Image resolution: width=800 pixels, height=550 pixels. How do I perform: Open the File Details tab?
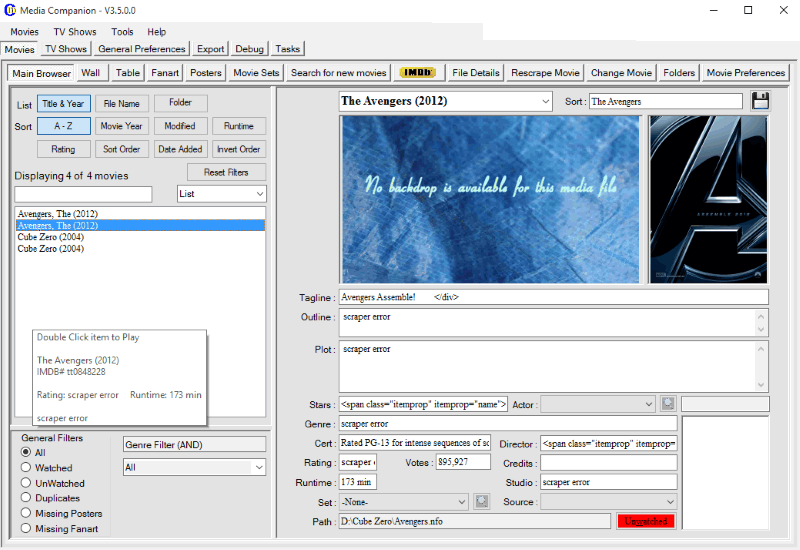coord(476,73)
